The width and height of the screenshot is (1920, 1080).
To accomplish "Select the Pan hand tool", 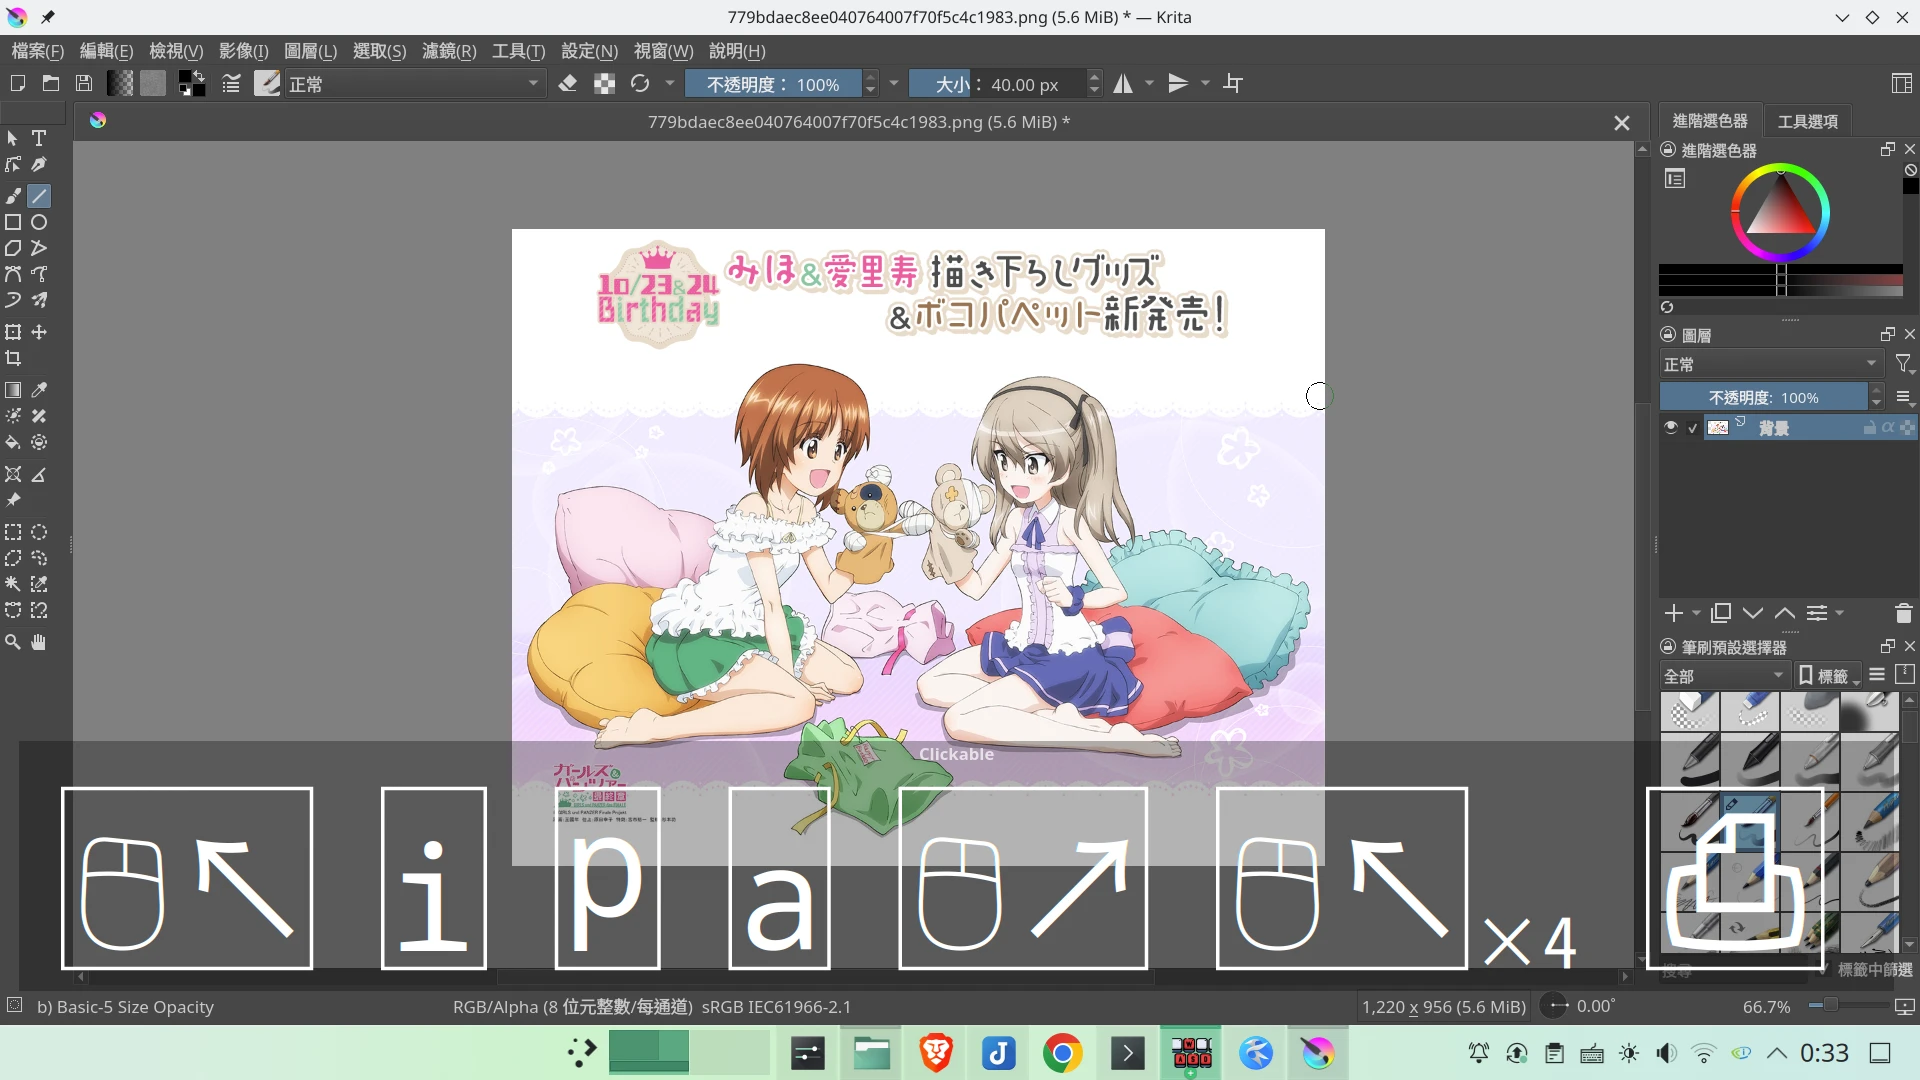I will (39, 642).
